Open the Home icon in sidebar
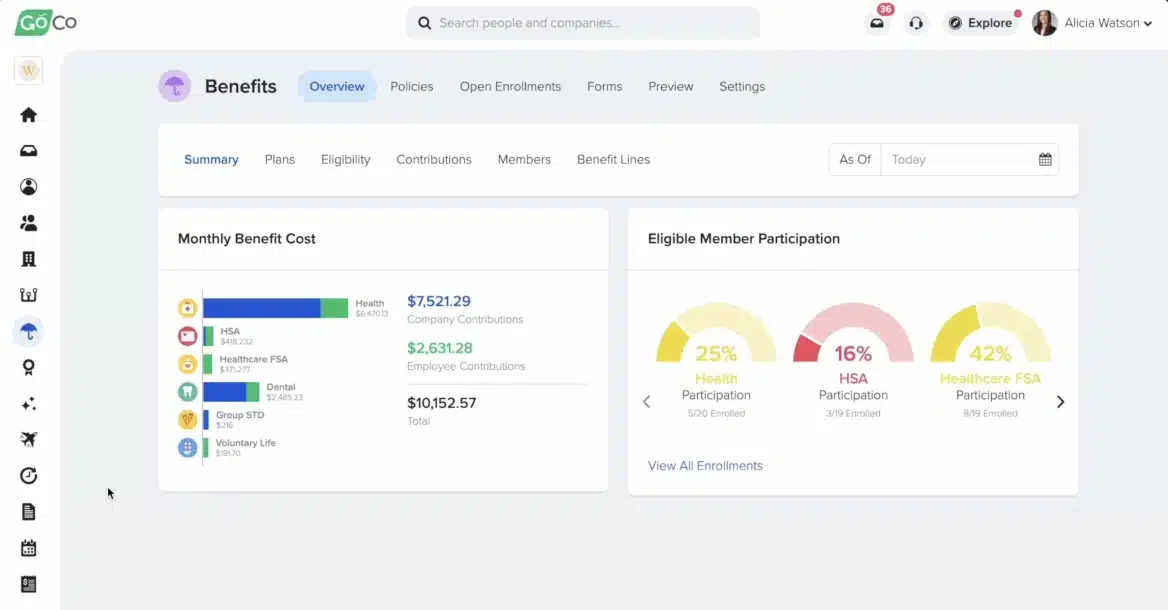This screenshot has height=610, width=1168. [28, 115]
